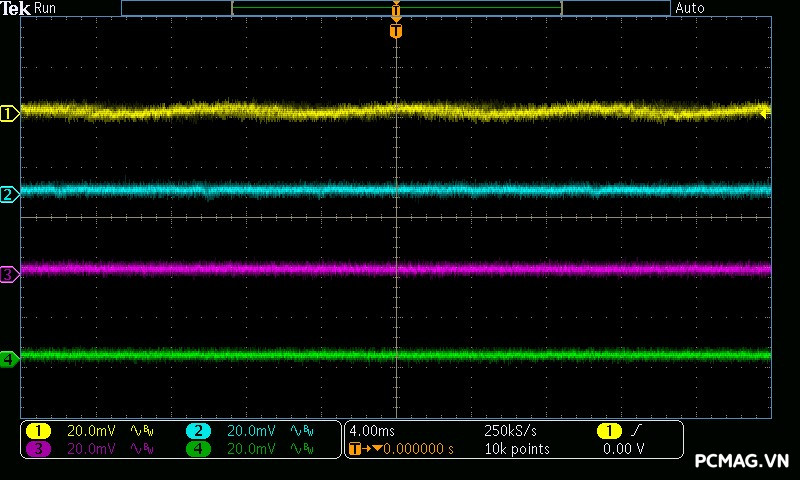Select the yellow channel 1 badge in readout
Screen dimensions: 800x480
coord(38,431)
